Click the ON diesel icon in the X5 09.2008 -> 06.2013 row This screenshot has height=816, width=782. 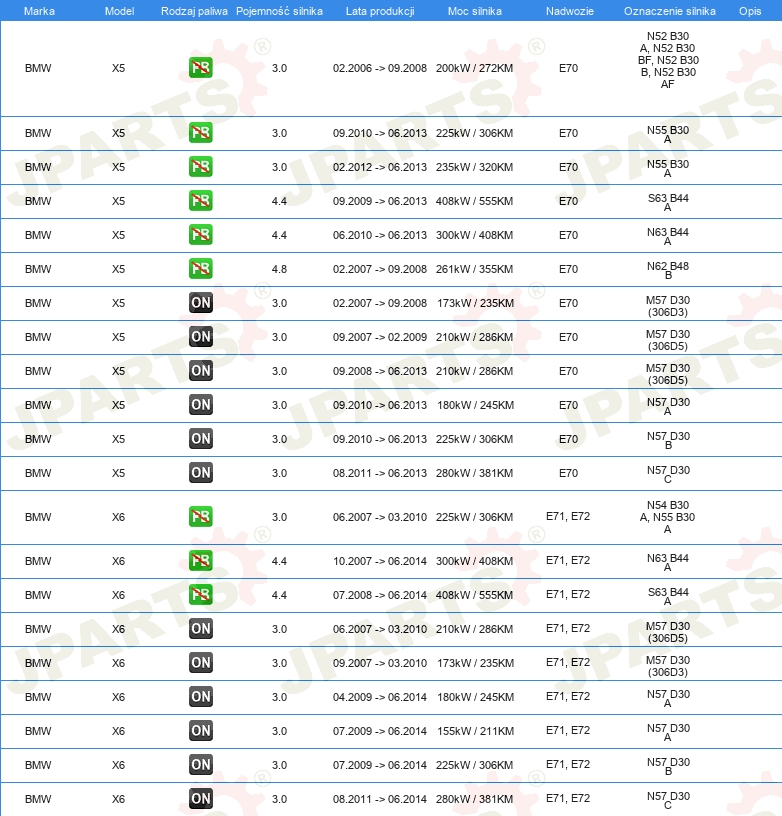click(200, 371)
